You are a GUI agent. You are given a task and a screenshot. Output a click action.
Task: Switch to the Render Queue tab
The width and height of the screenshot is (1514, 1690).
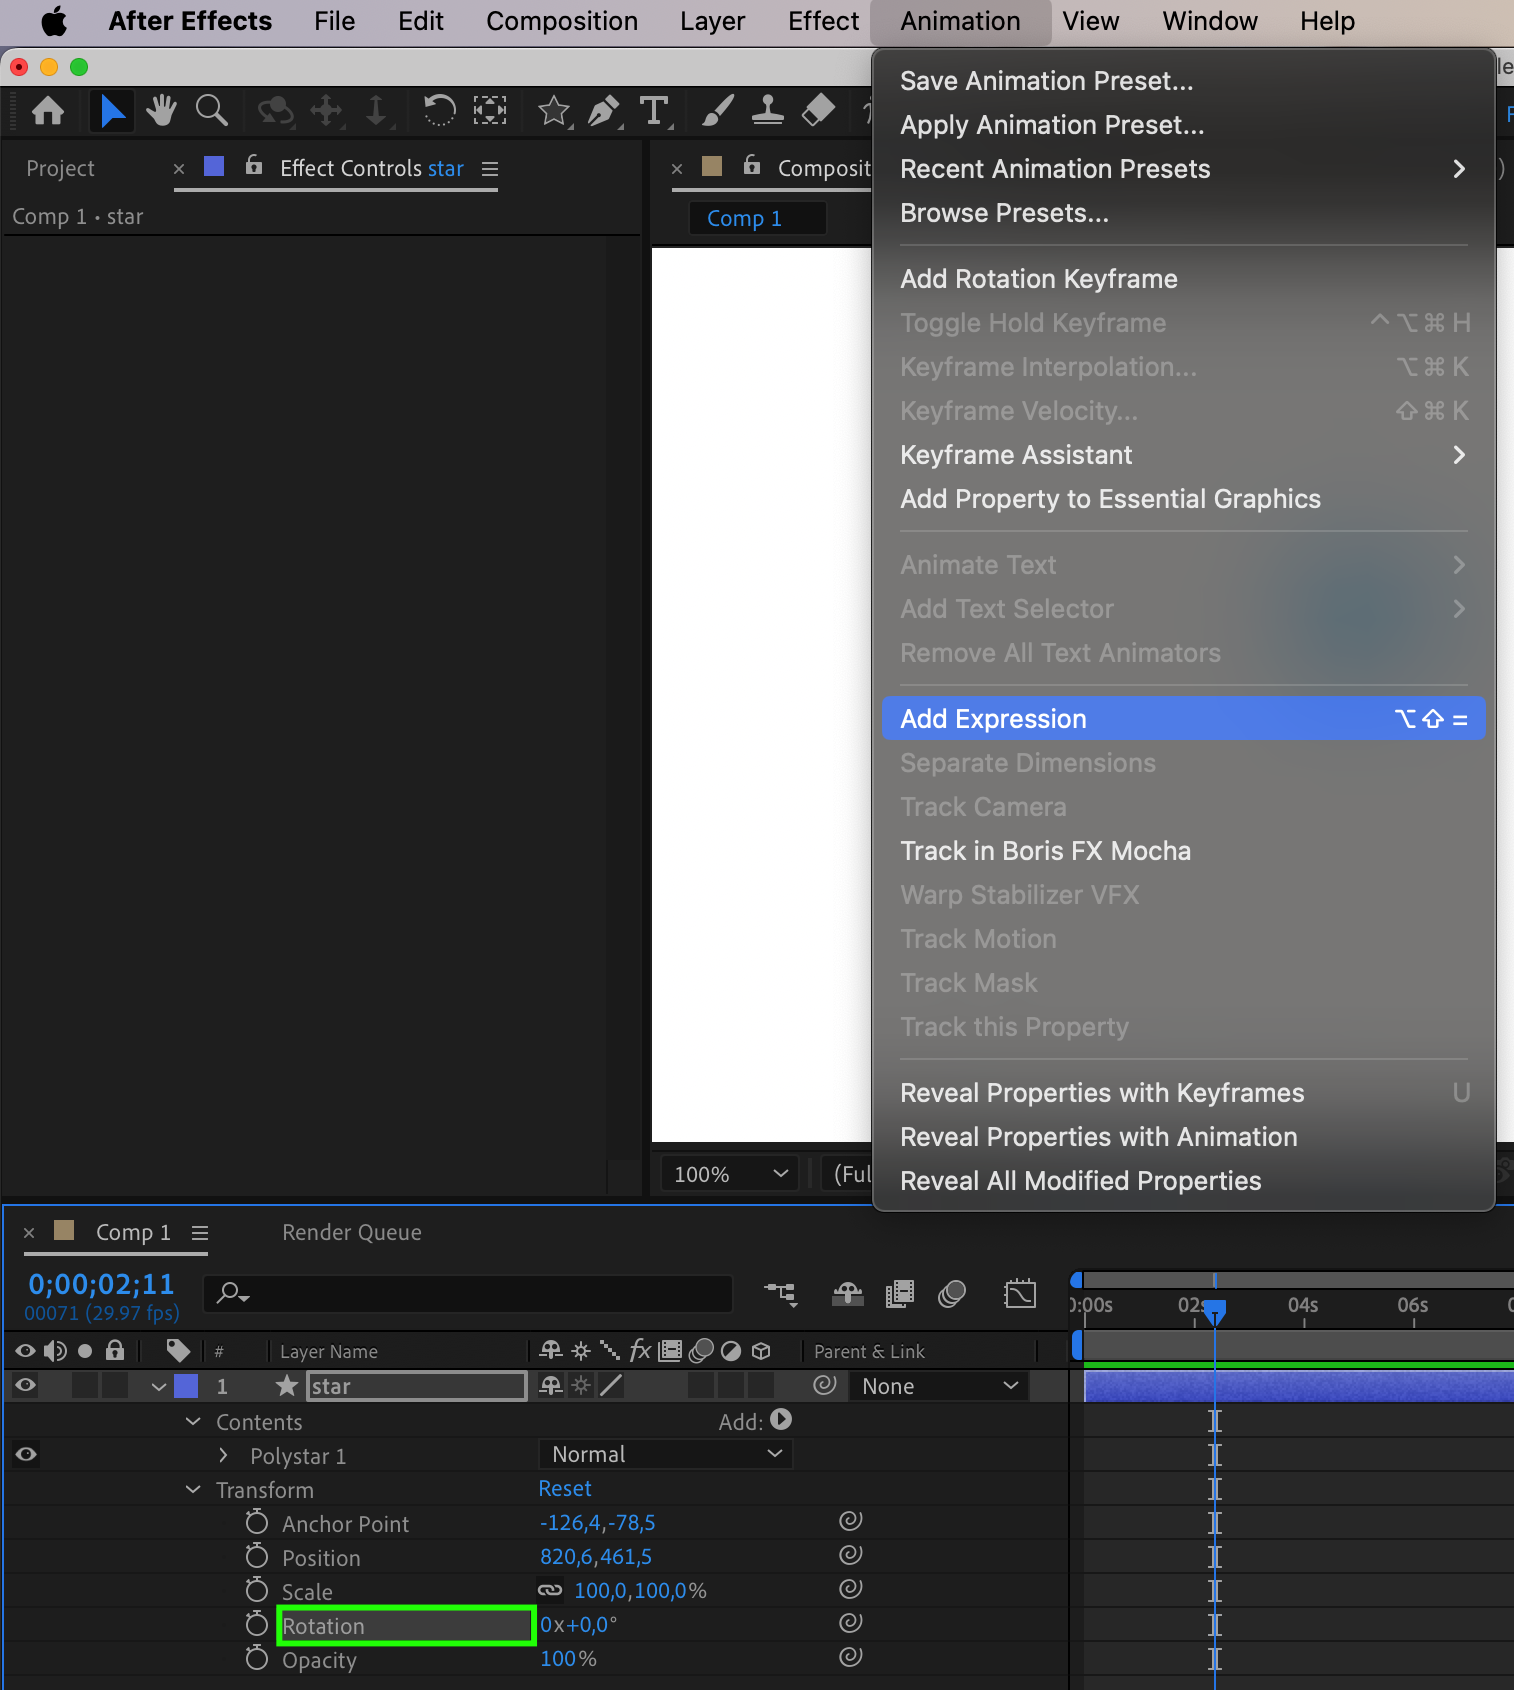pos(351,1232)
